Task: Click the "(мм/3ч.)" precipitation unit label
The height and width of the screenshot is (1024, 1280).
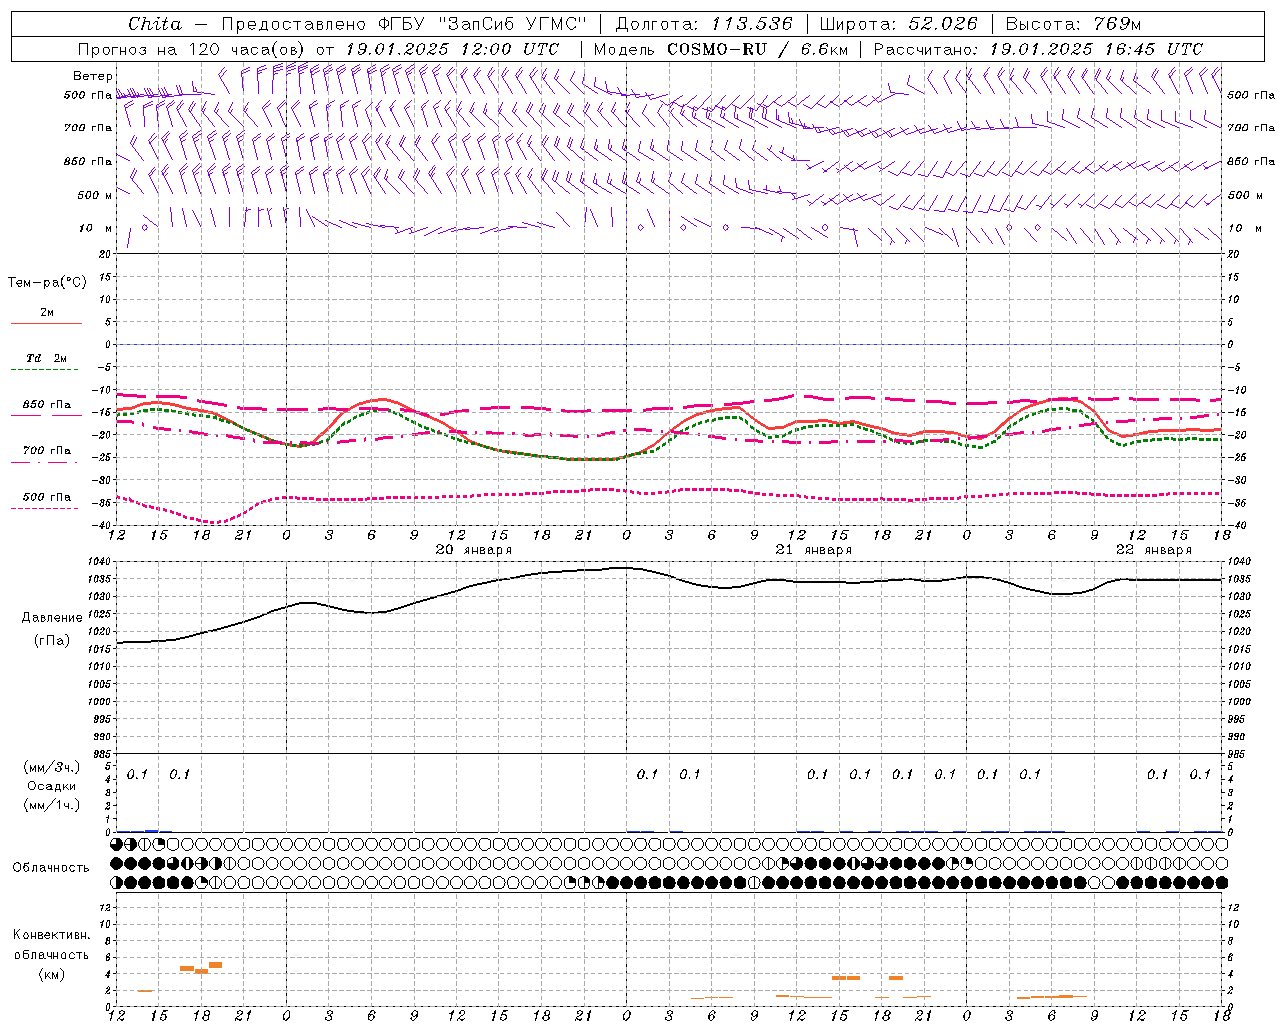Action: pos(51,767)
